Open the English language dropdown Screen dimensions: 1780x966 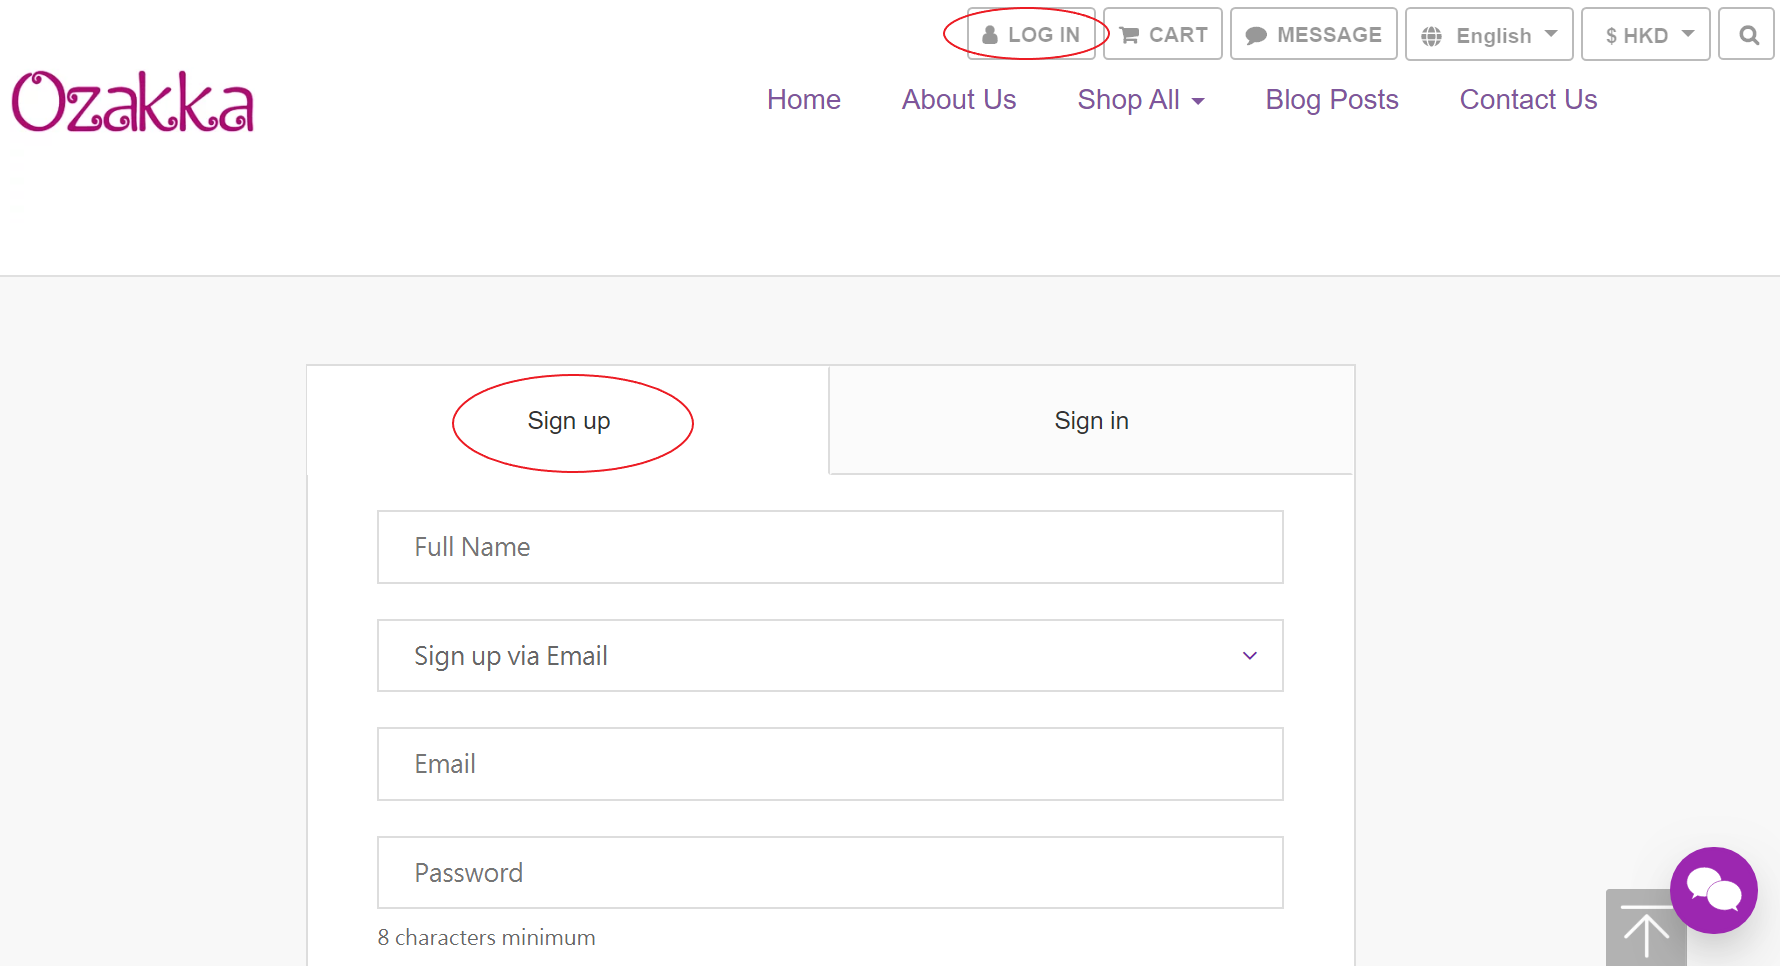[1489, 35]
